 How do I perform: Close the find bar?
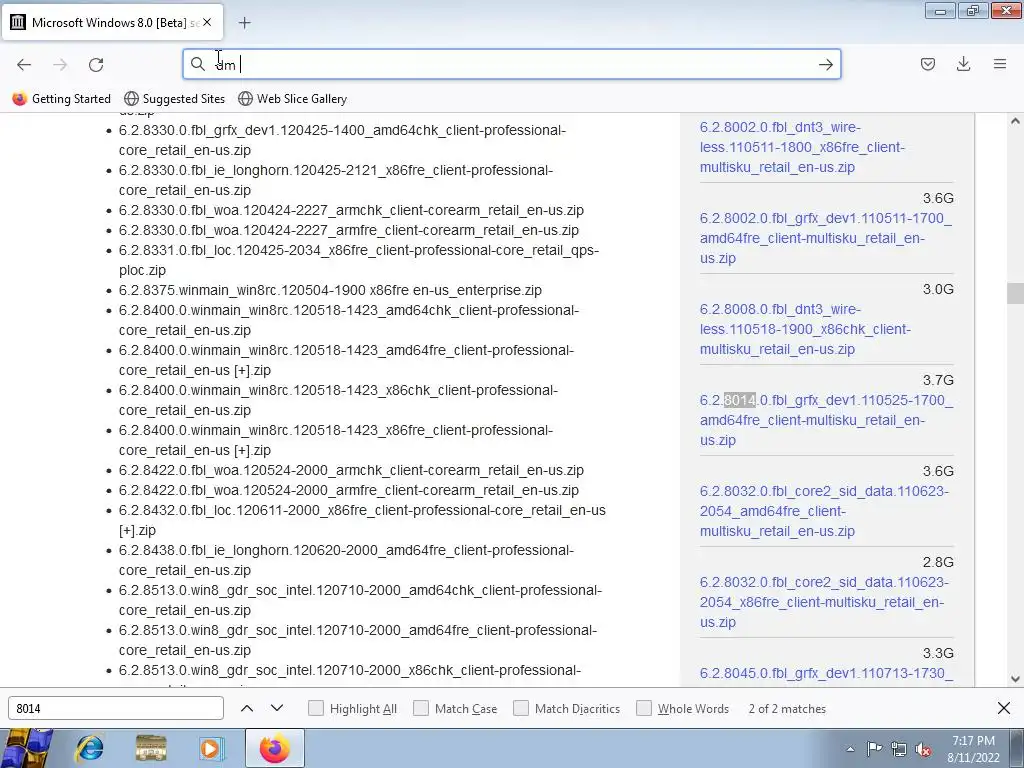tap(1004, 708)
